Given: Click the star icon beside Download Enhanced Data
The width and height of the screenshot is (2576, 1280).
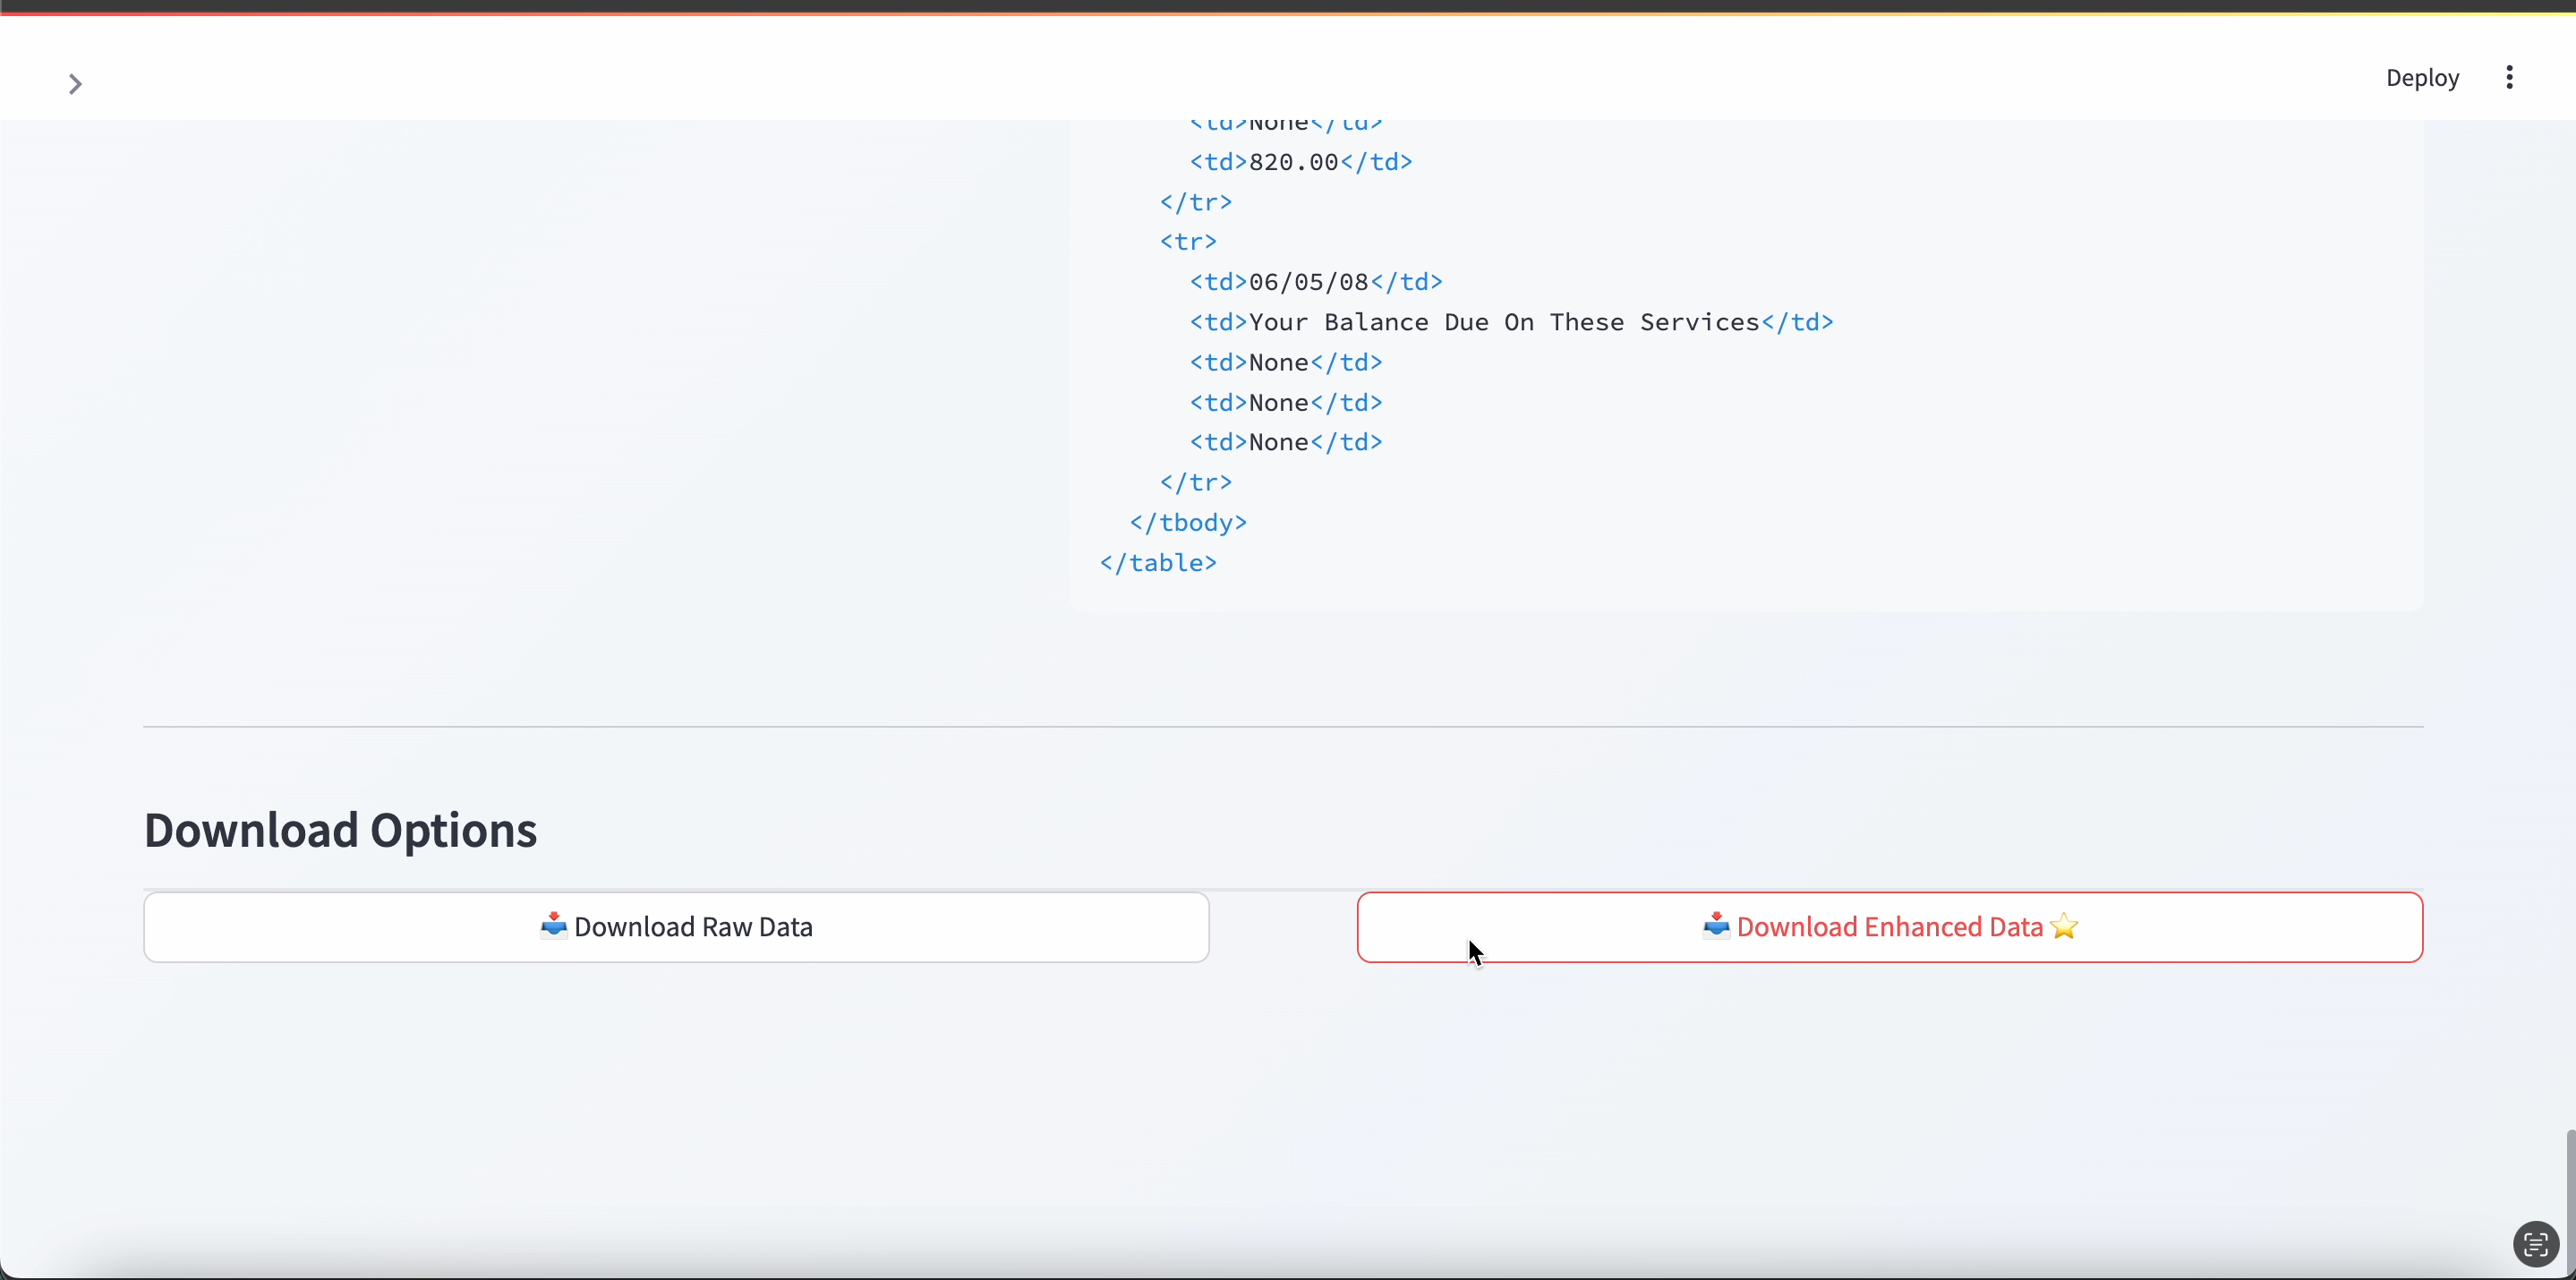Looking at the screenshot, I should click(x=2063, y=927).
